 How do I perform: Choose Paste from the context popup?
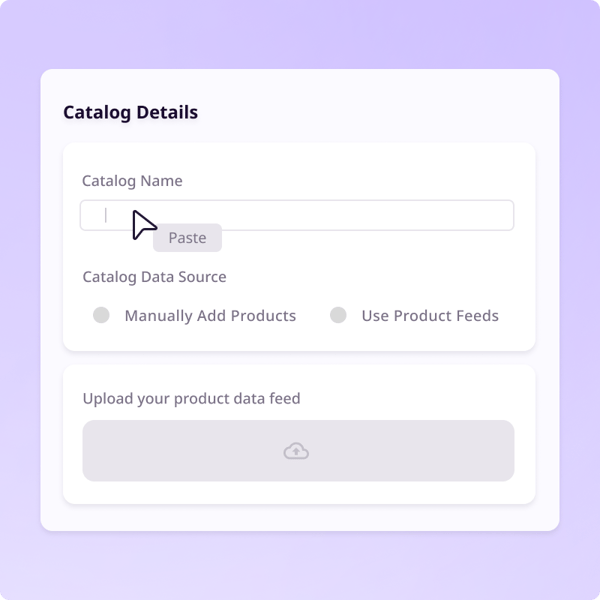pyautogui.click(x=188, y=238)
